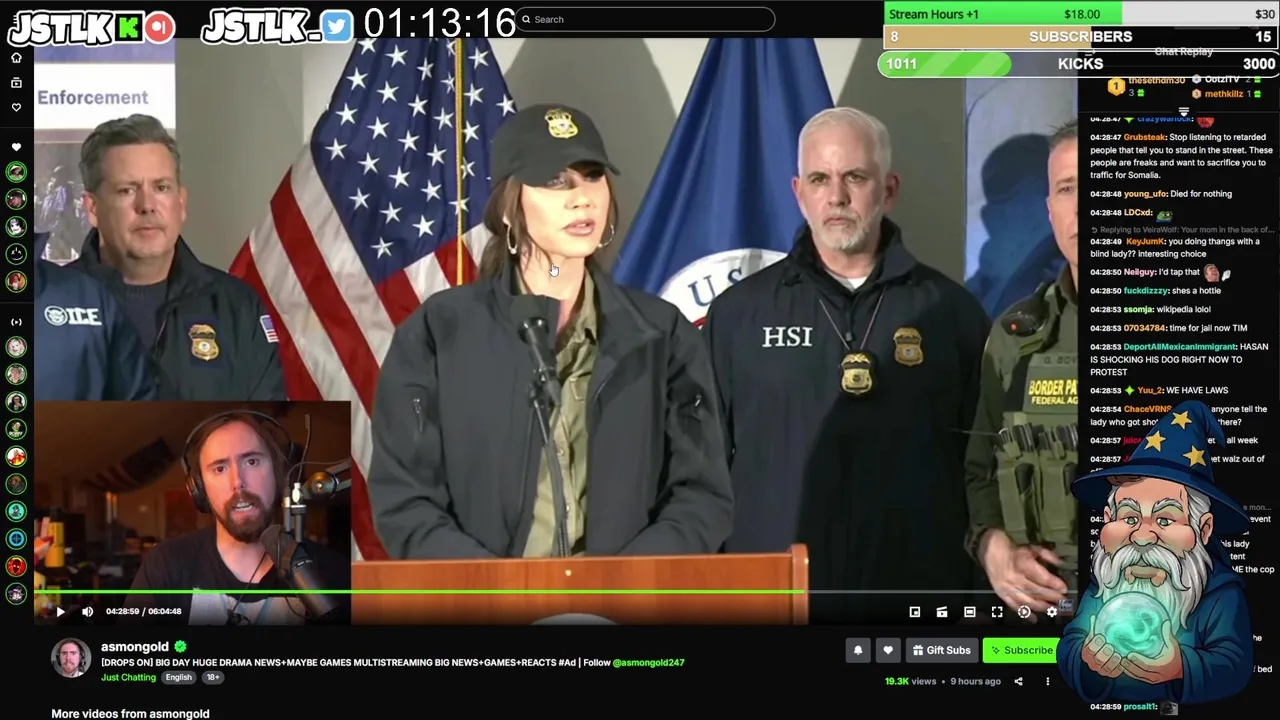The width and height of the screenshot is (1280, 720).
Task: Click the 04:28:59 / 06:04:48 time display
Action: click(x=143, y=611)
